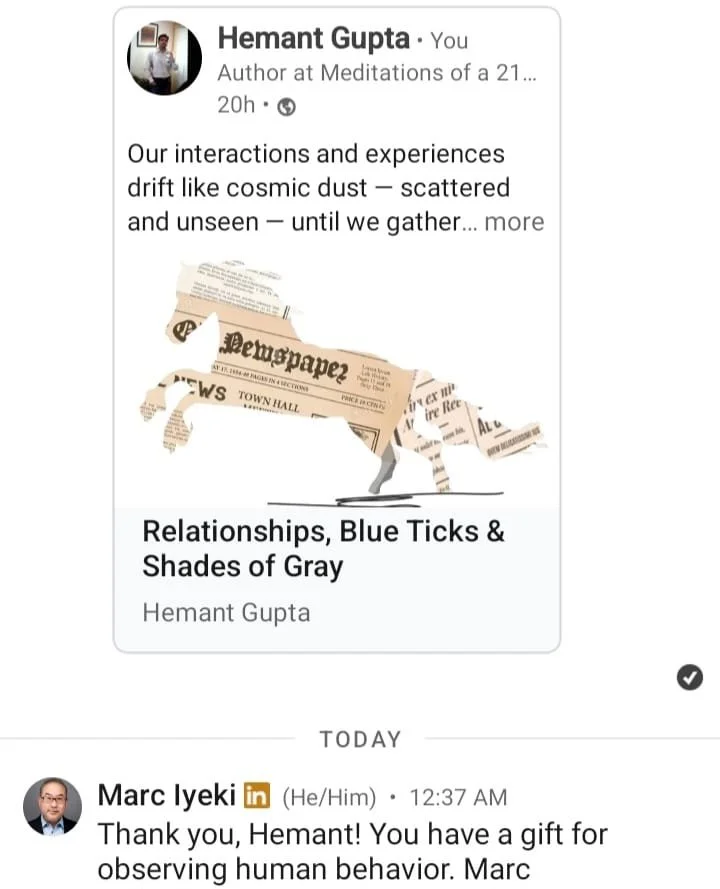
Task: Open Hemant Gupta's profile picture
Action: coord(164,58)
